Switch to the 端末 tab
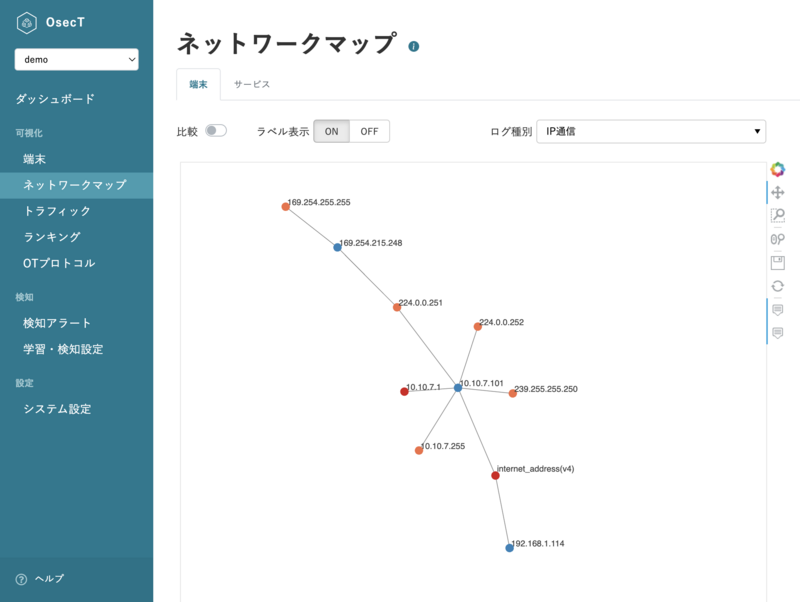 pos(198,85)
